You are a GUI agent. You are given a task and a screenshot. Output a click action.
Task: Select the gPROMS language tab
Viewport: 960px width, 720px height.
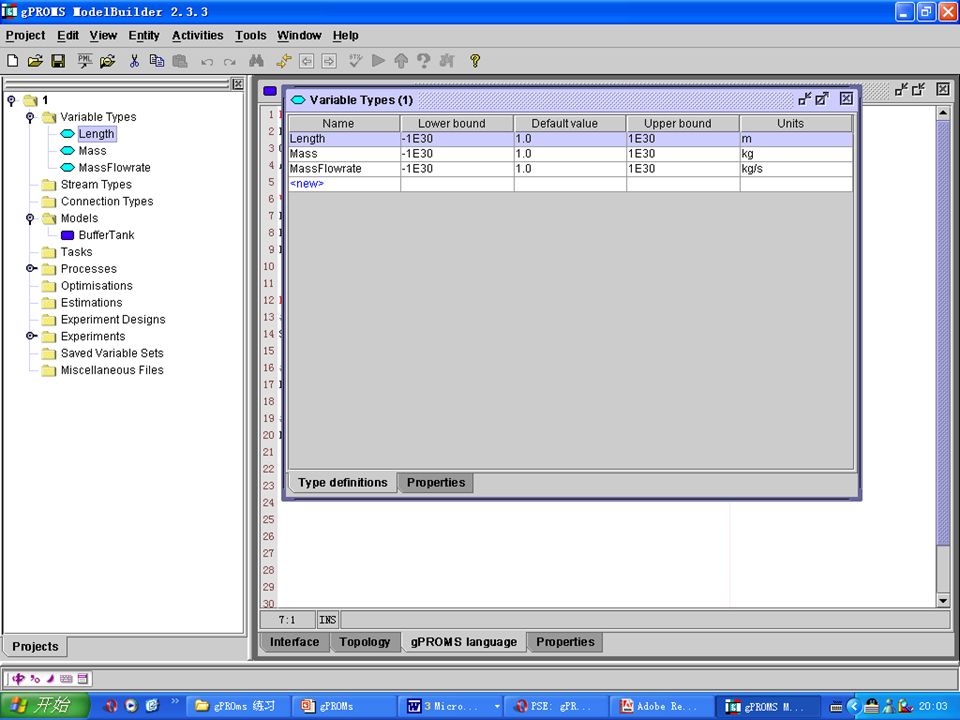click(x=463, y=642)
